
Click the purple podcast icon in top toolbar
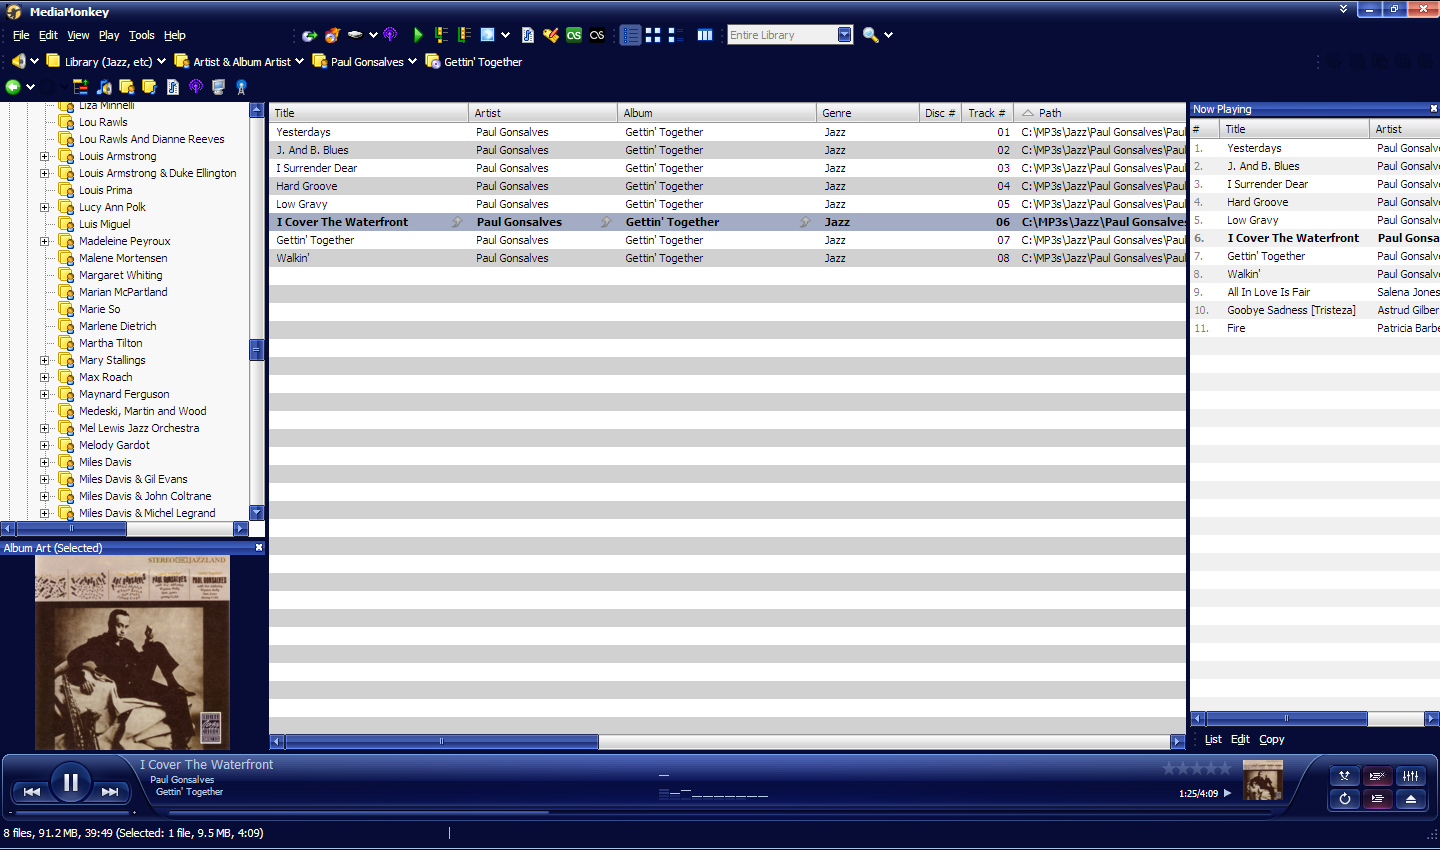pyautogui.click(x=390, y=35)
